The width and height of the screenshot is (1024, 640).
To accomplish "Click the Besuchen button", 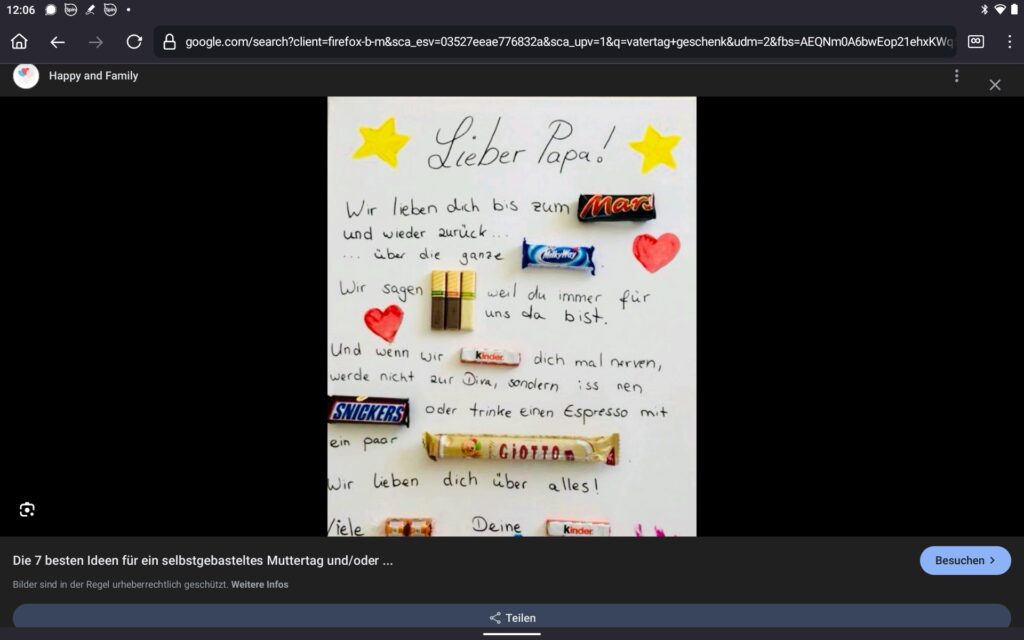I will pyautogui.click(x=964, y=560).
